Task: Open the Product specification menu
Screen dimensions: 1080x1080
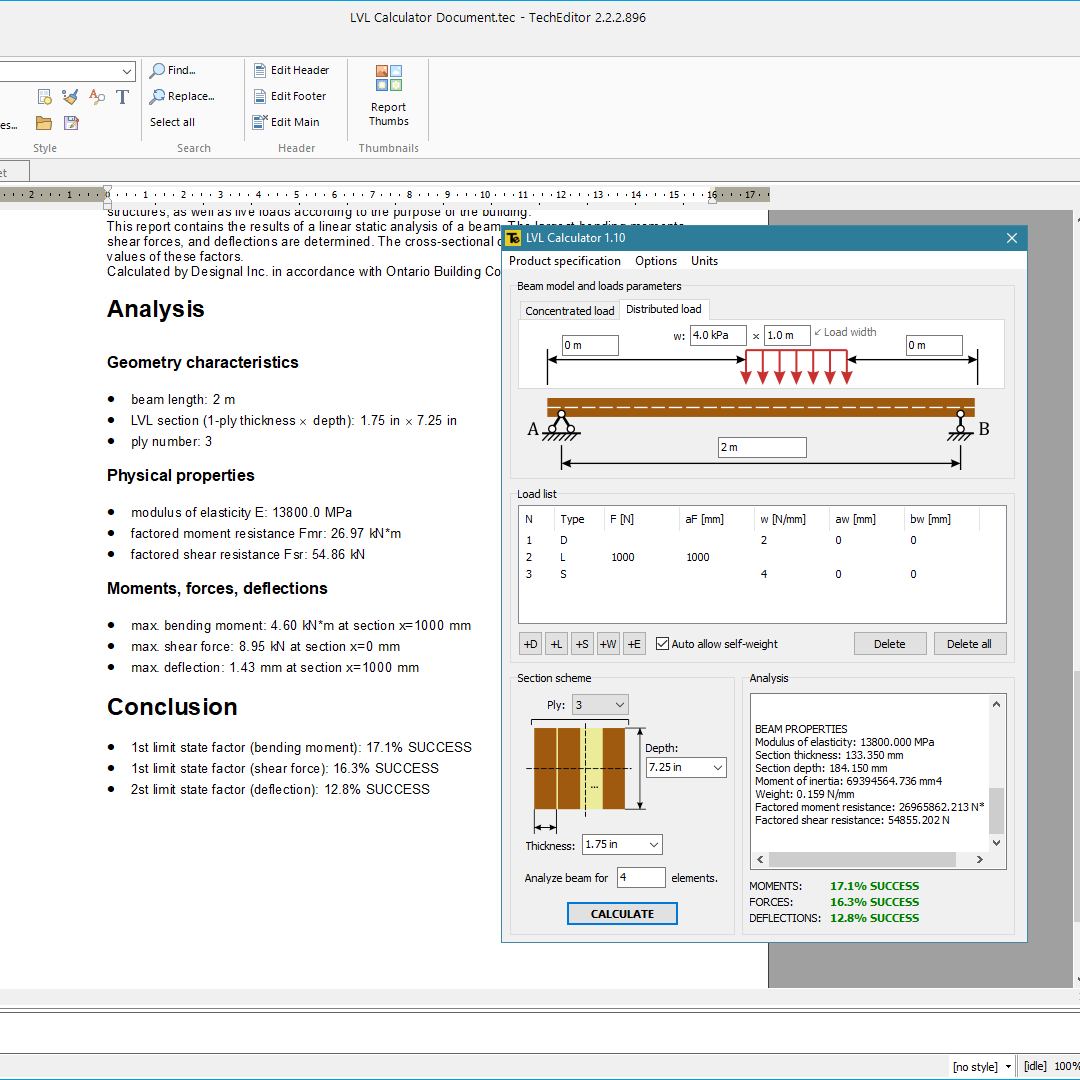Action: (x=565, y=261)
